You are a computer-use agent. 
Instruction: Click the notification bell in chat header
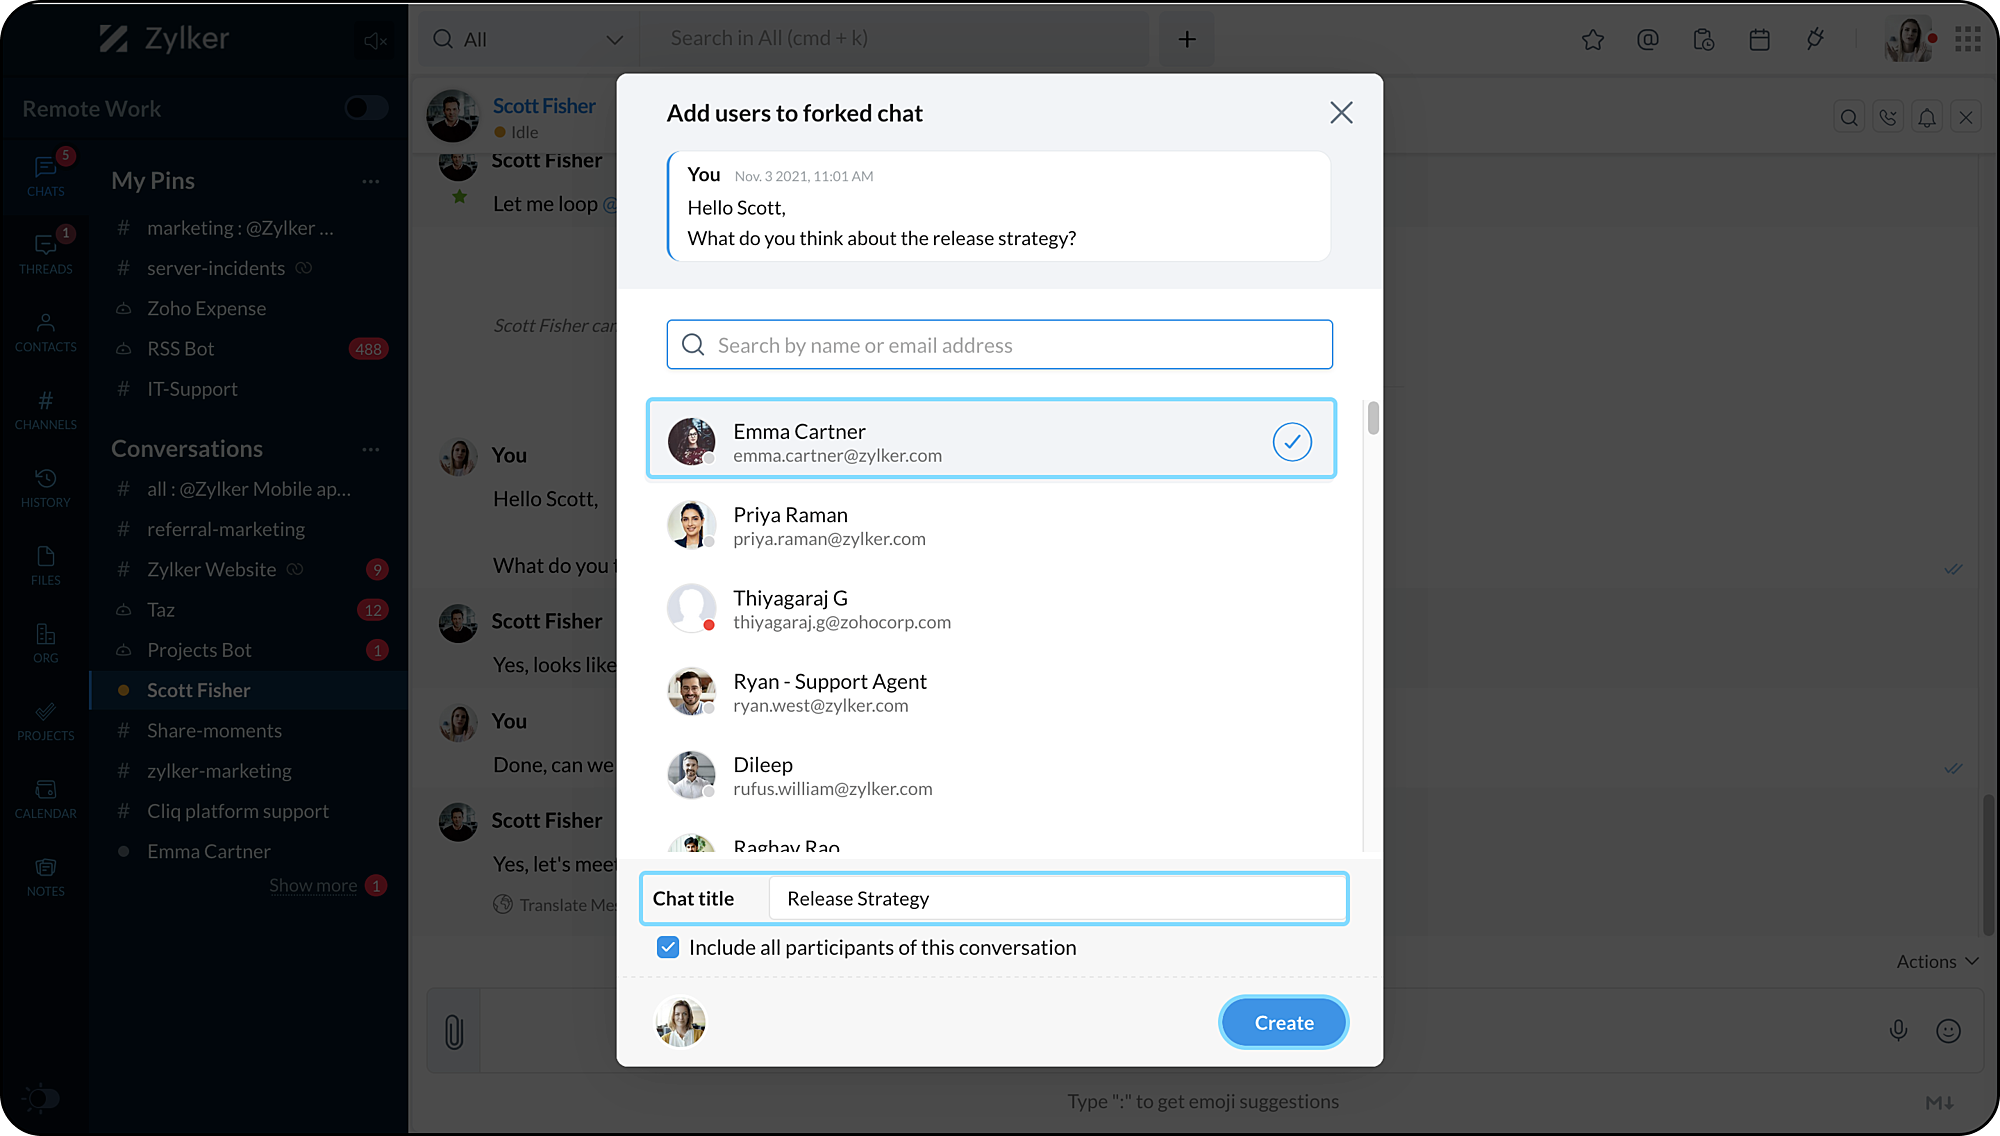(x=1927, y=118)
